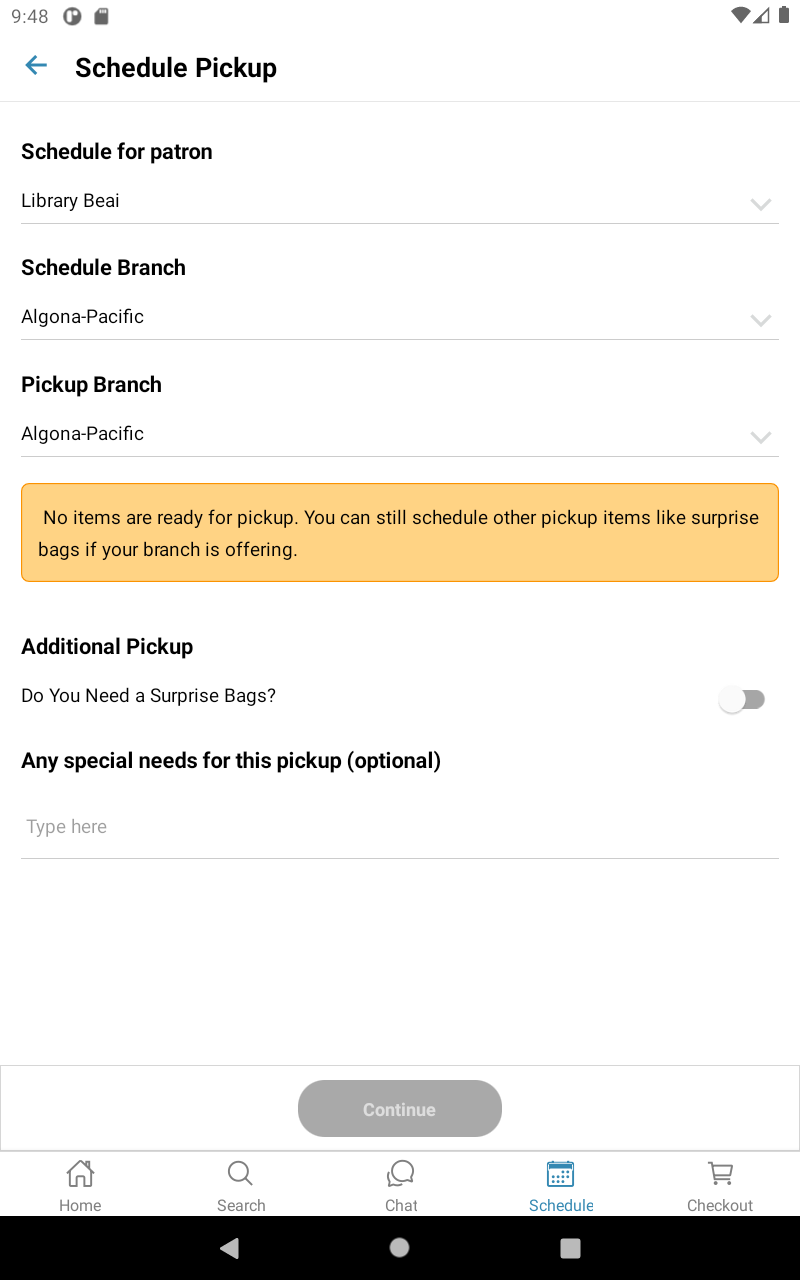
Task: Tap the Android recent apps square
Action: tap(570, 1248)
